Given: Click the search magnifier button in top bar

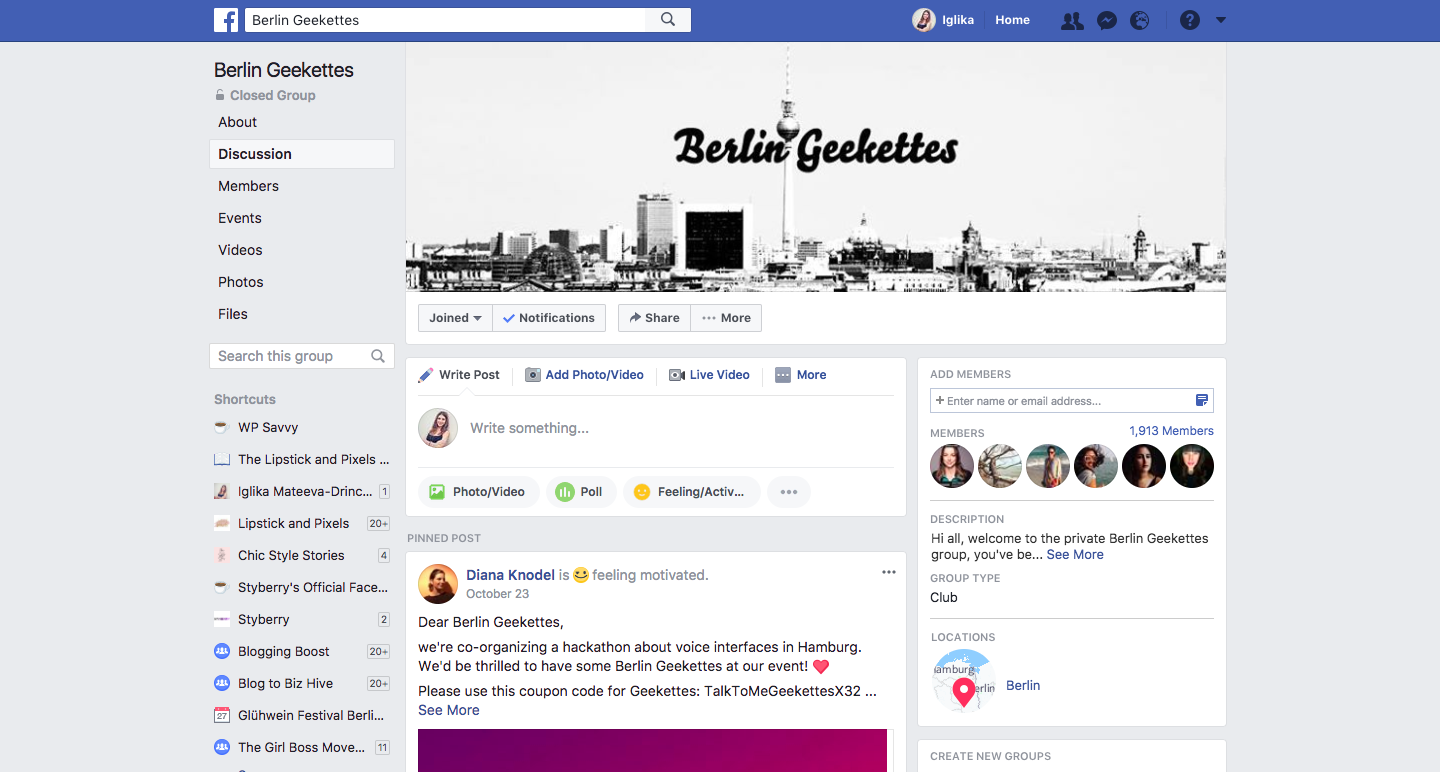Looking at the screenshot, I should click(668, 20).
